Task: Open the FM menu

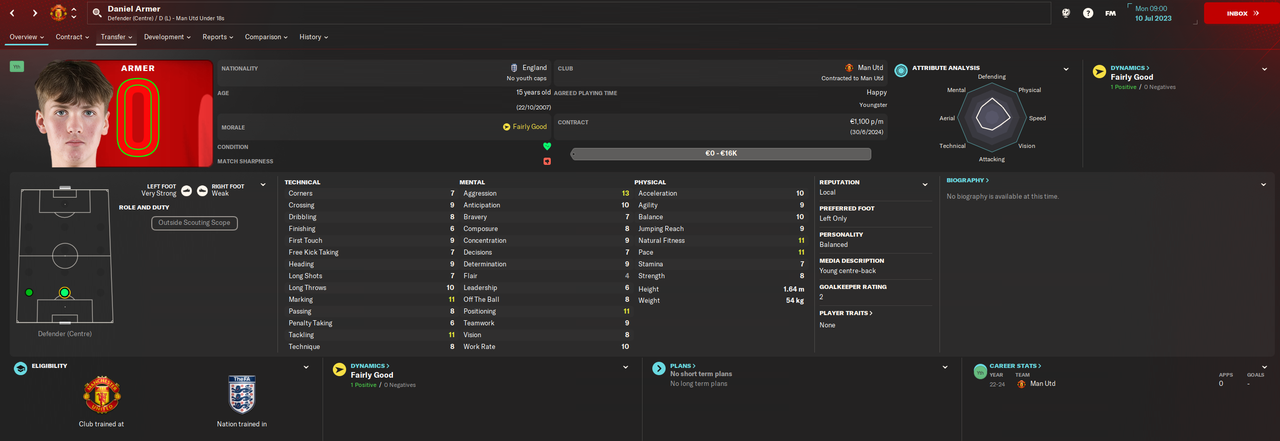Action: (x=1111, y=13)
